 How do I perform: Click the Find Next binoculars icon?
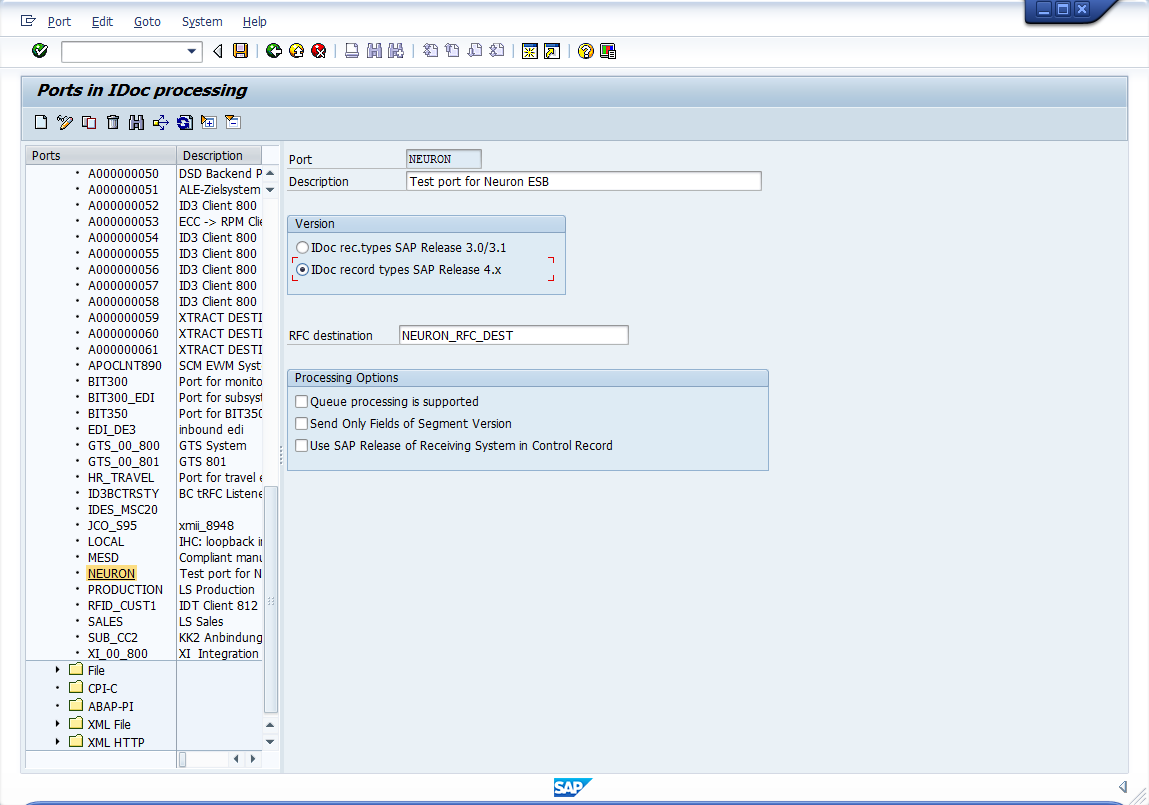click(x=396, y=51)
